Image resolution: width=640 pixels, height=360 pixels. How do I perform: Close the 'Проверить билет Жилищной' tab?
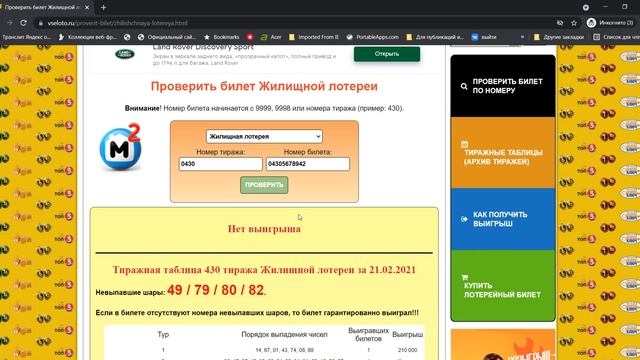coord(87,7)
